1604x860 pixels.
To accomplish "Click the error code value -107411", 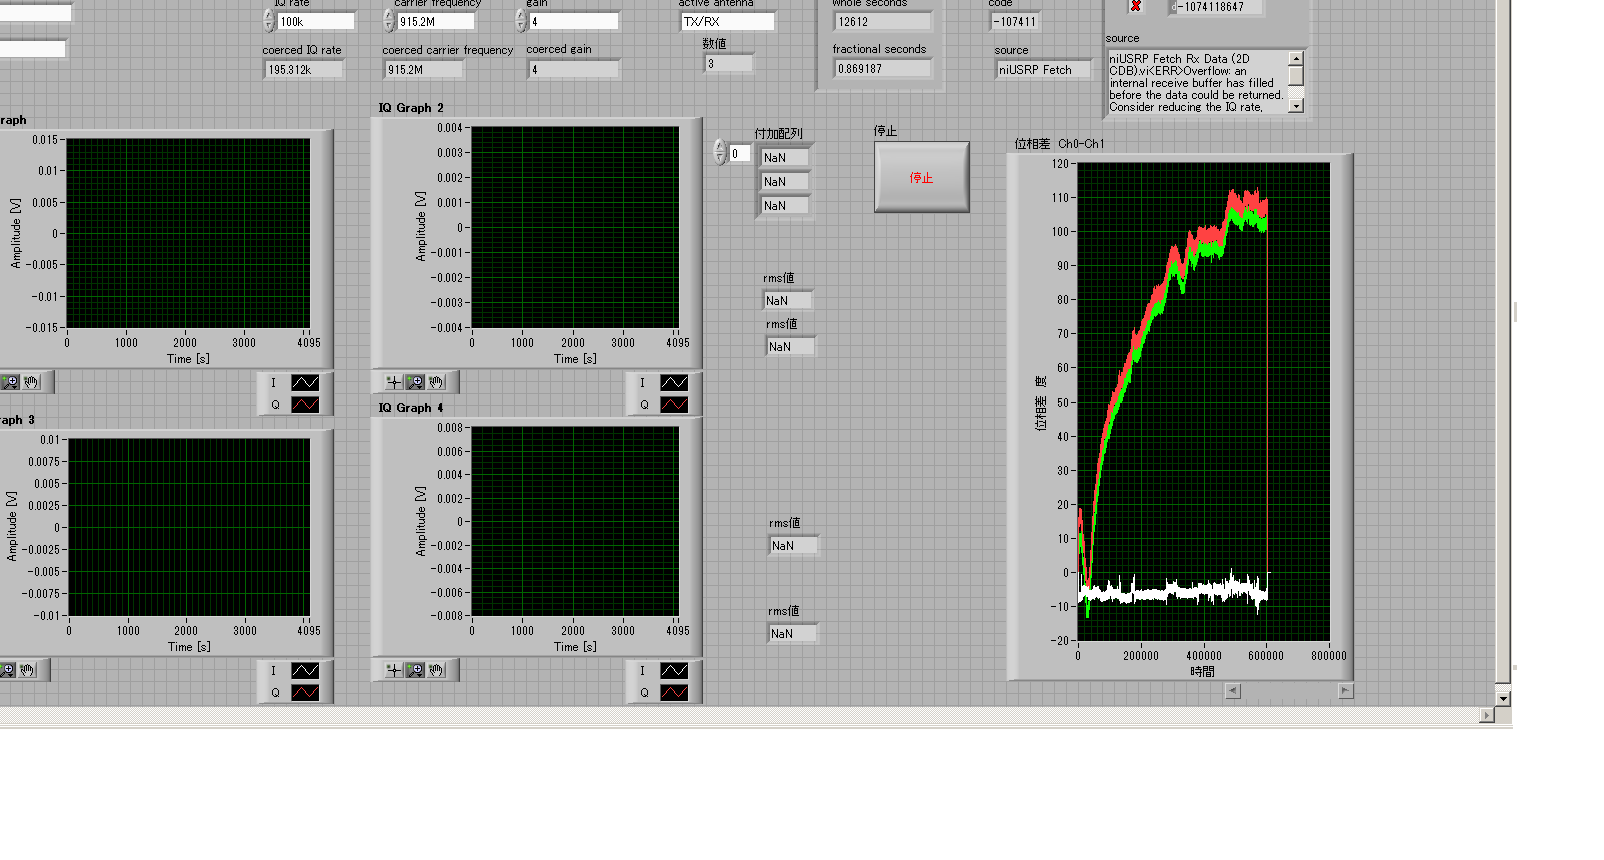I will click(1015, 21).
